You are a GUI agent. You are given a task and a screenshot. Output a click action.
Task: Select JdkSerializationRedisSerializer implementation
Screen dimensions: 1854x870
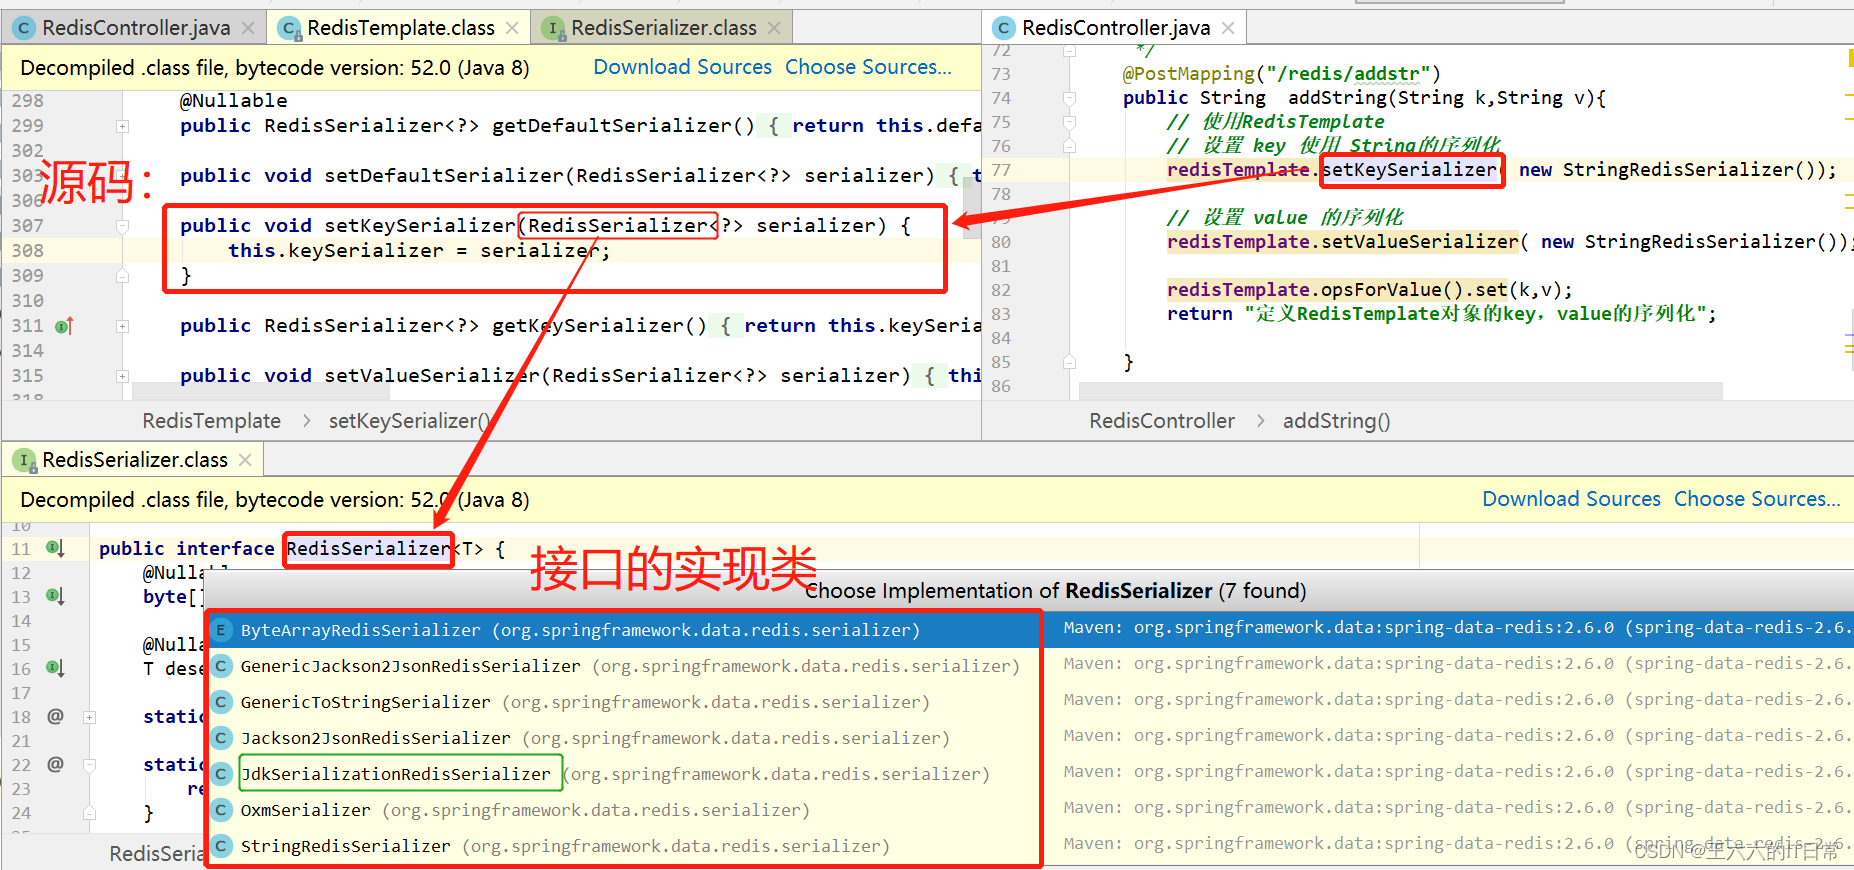[624, 774]
